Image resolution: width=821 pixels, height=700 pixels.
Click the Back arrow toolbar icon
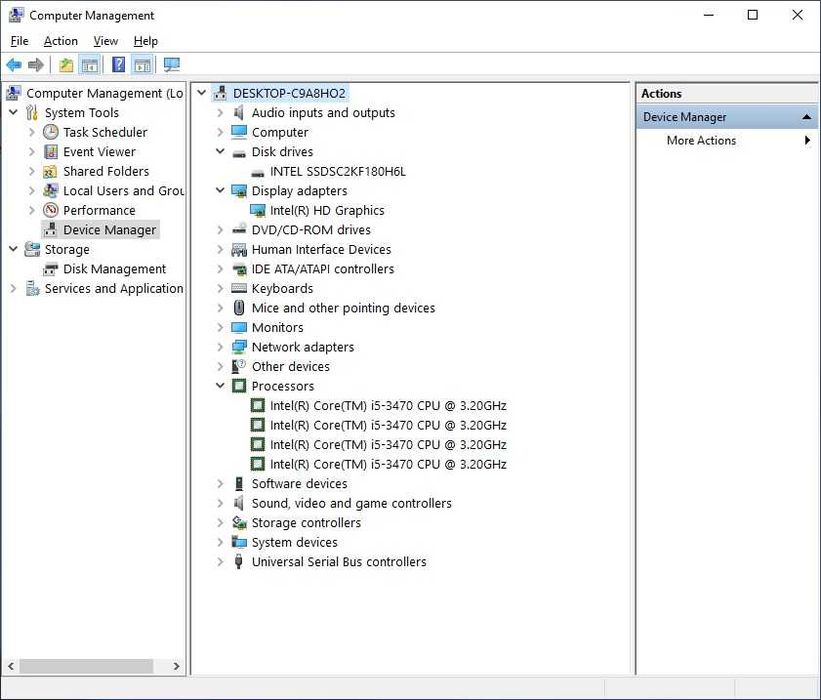[x=14, y=65]
